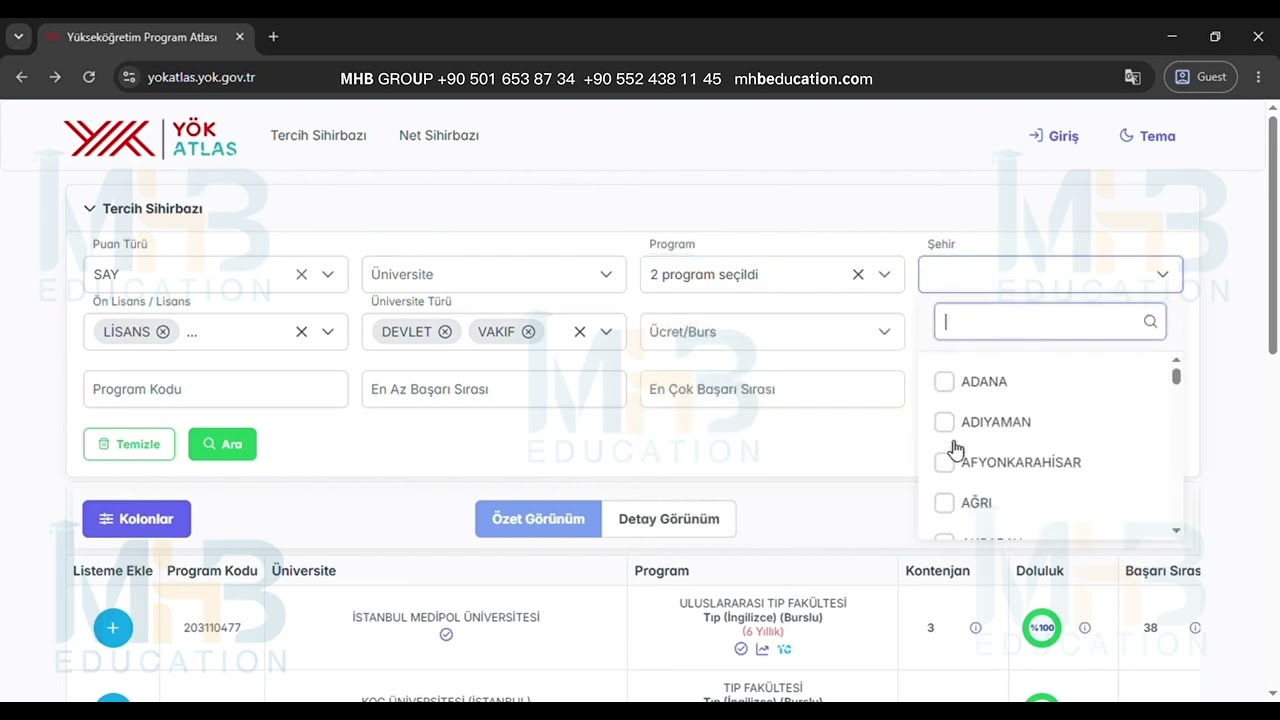Check the ADIYAMAN city checkbox
This screenshot has height=720, width=1280.
(x=944, y=422)
